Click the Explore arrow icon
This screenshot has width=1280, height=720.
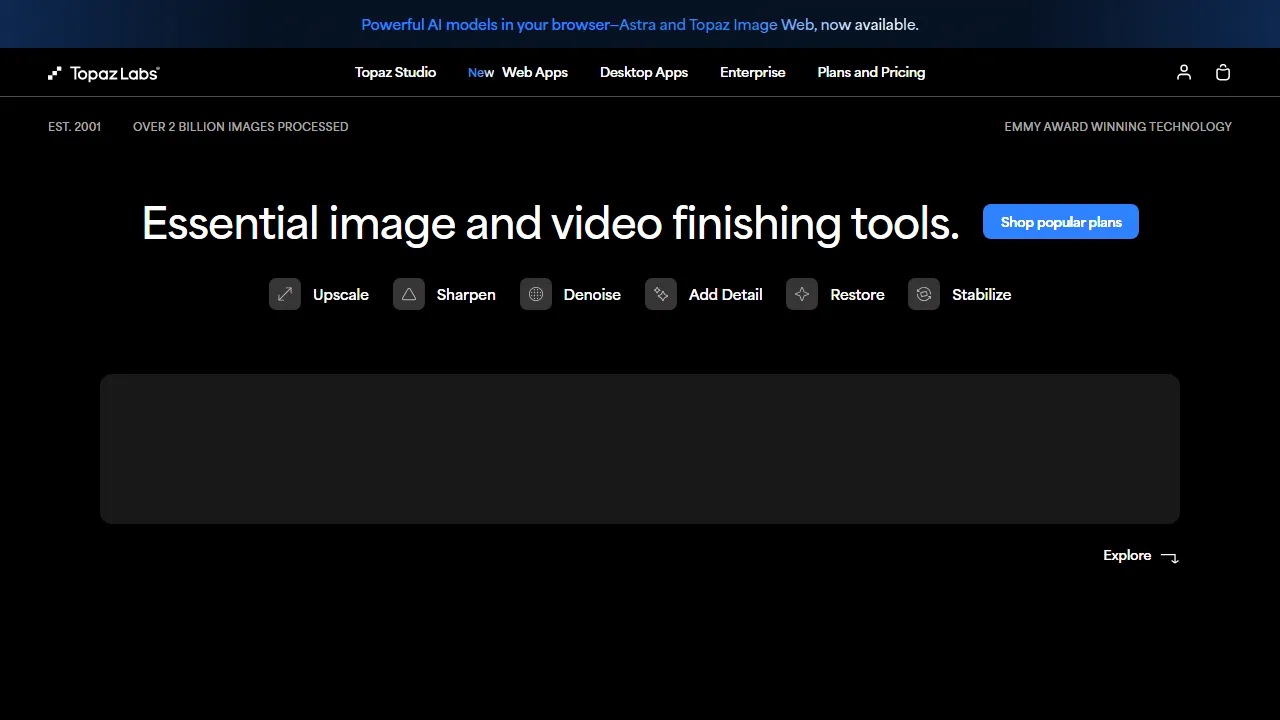[x=1170, y=557]
